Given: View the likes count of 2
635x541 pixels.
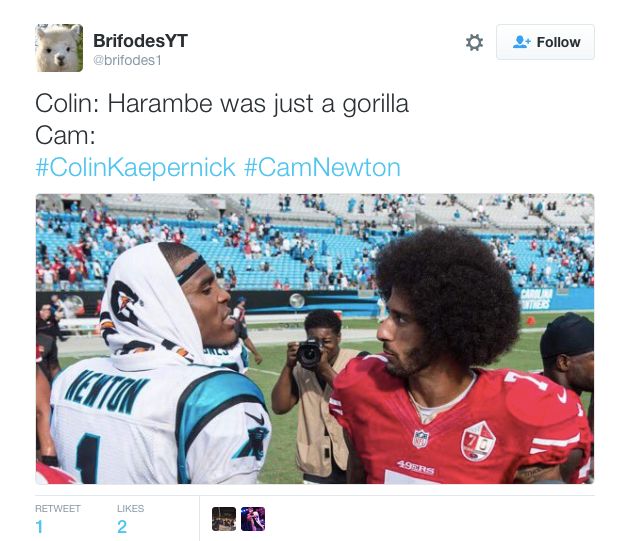Looking at the screenshot, I should (x=122, y=526).
